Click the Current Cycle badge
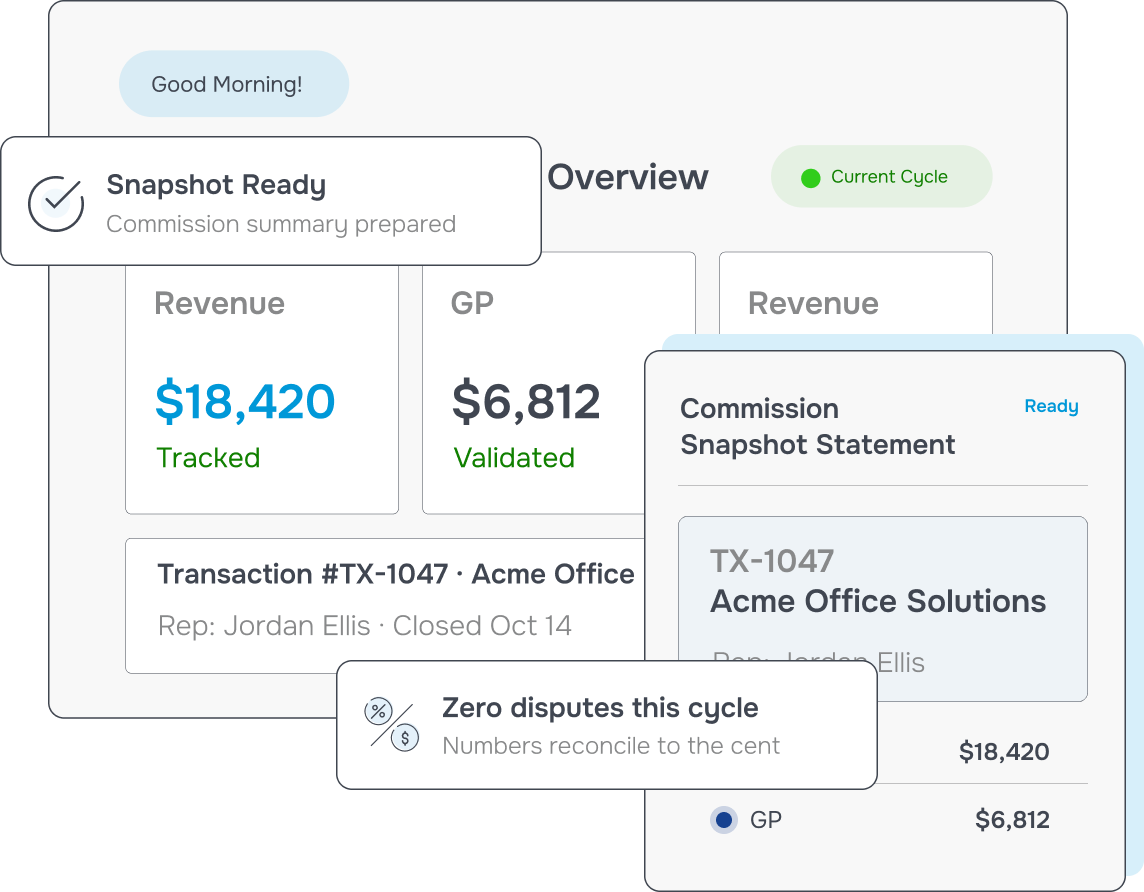This screenshot has height=892, width=1144. click(x=881, y=177)
